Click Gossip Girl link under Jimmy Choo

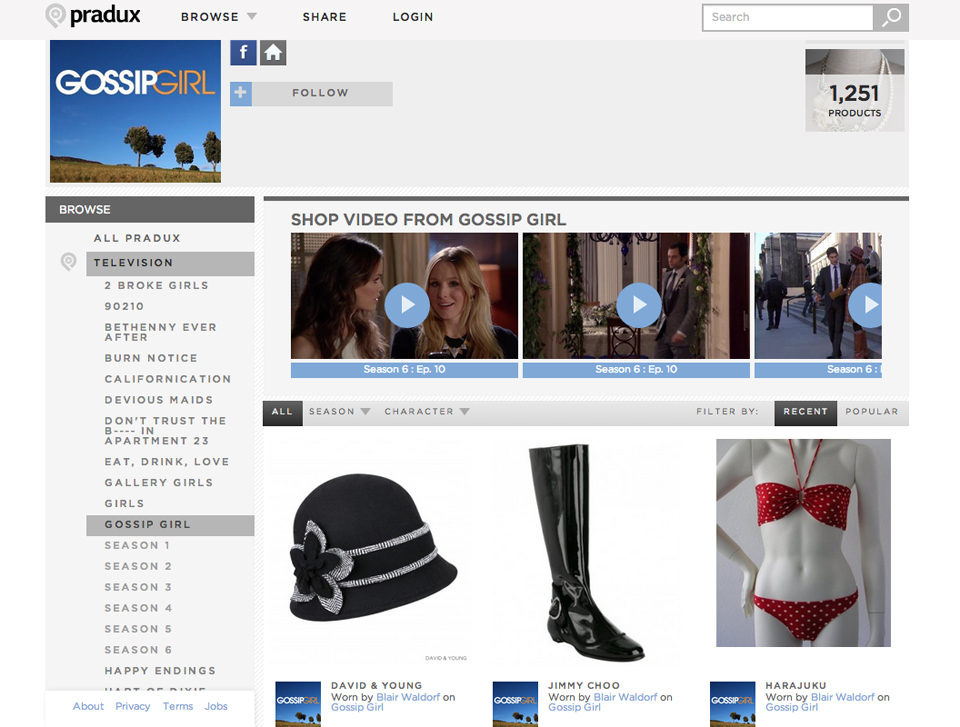click(x=574, y=707)
